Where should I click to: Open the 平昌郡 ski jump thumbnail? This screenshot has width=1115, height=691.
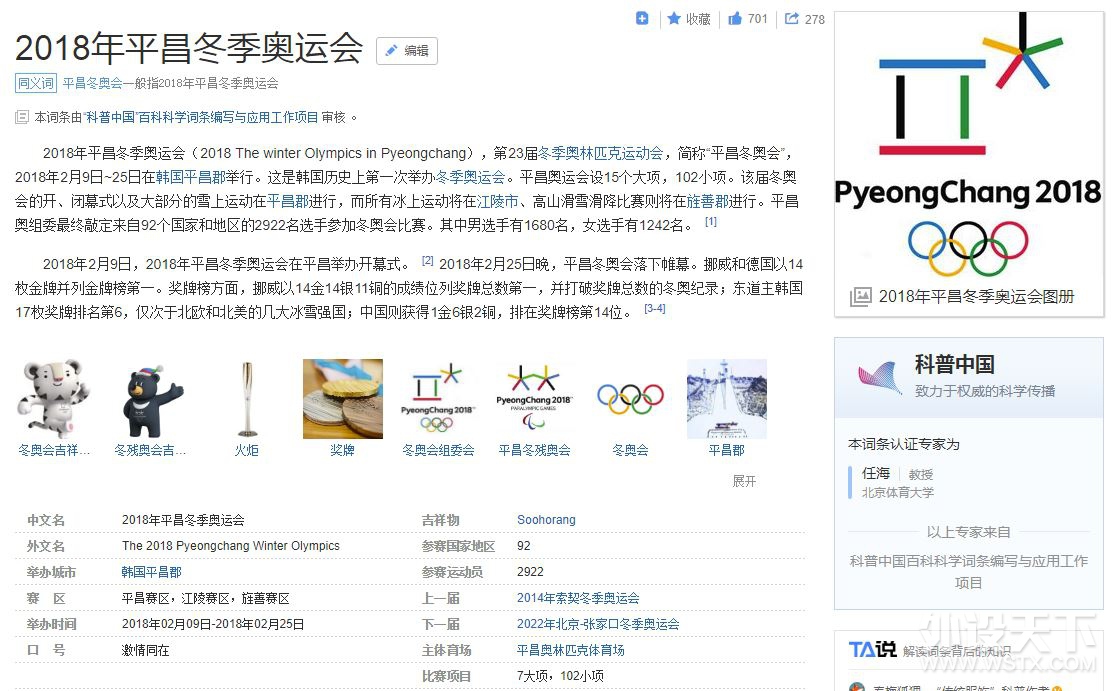(x=727, y=399)
